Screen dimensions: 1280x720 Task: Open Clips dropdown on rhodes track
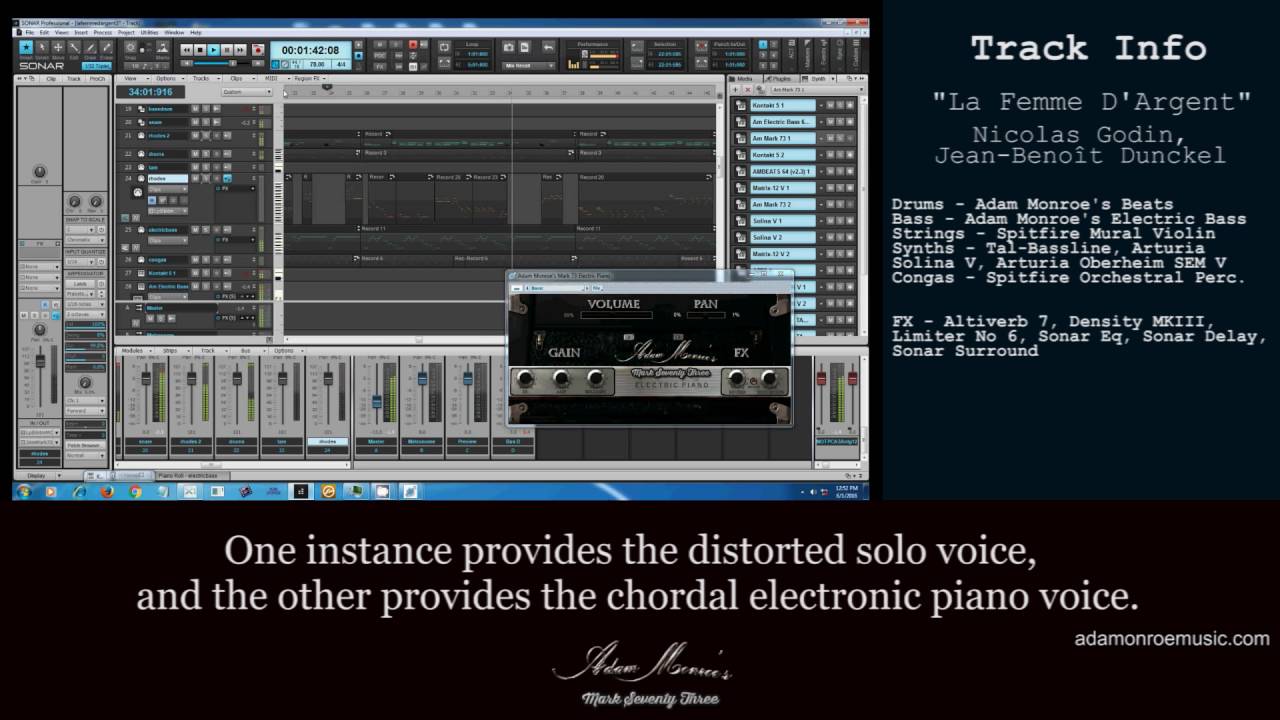tap(168, 189)
